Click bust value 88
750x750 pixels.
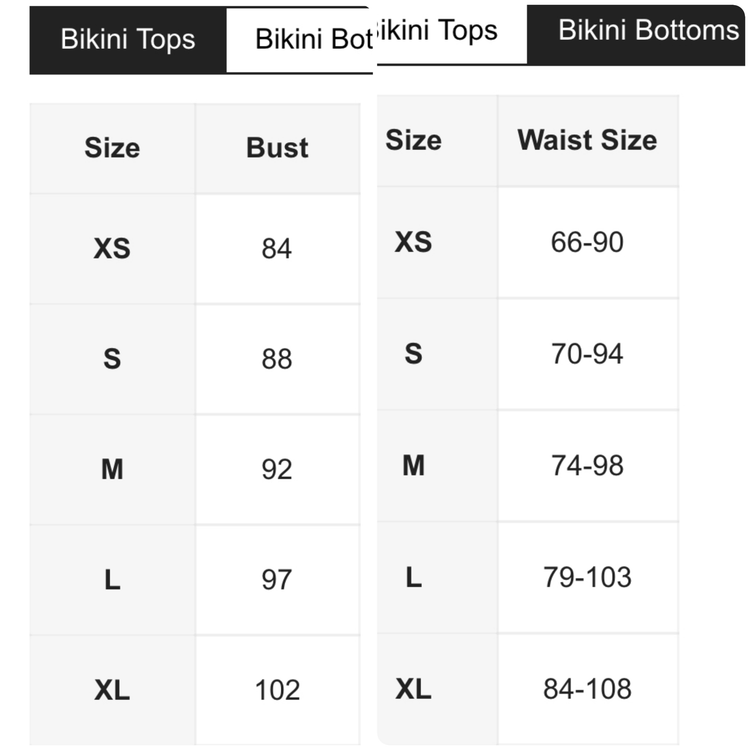277,359
